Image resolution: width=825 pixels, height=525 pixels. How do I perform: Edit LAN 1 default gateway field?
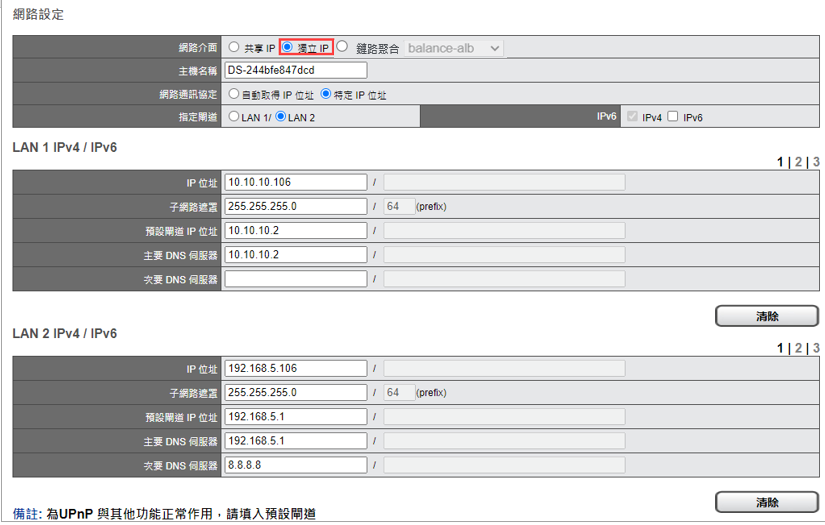(296, 230)
